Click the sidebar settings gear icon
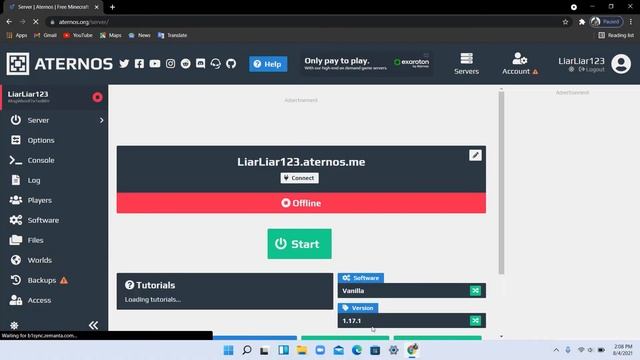The image size is (640, 360). pos(14,325)
